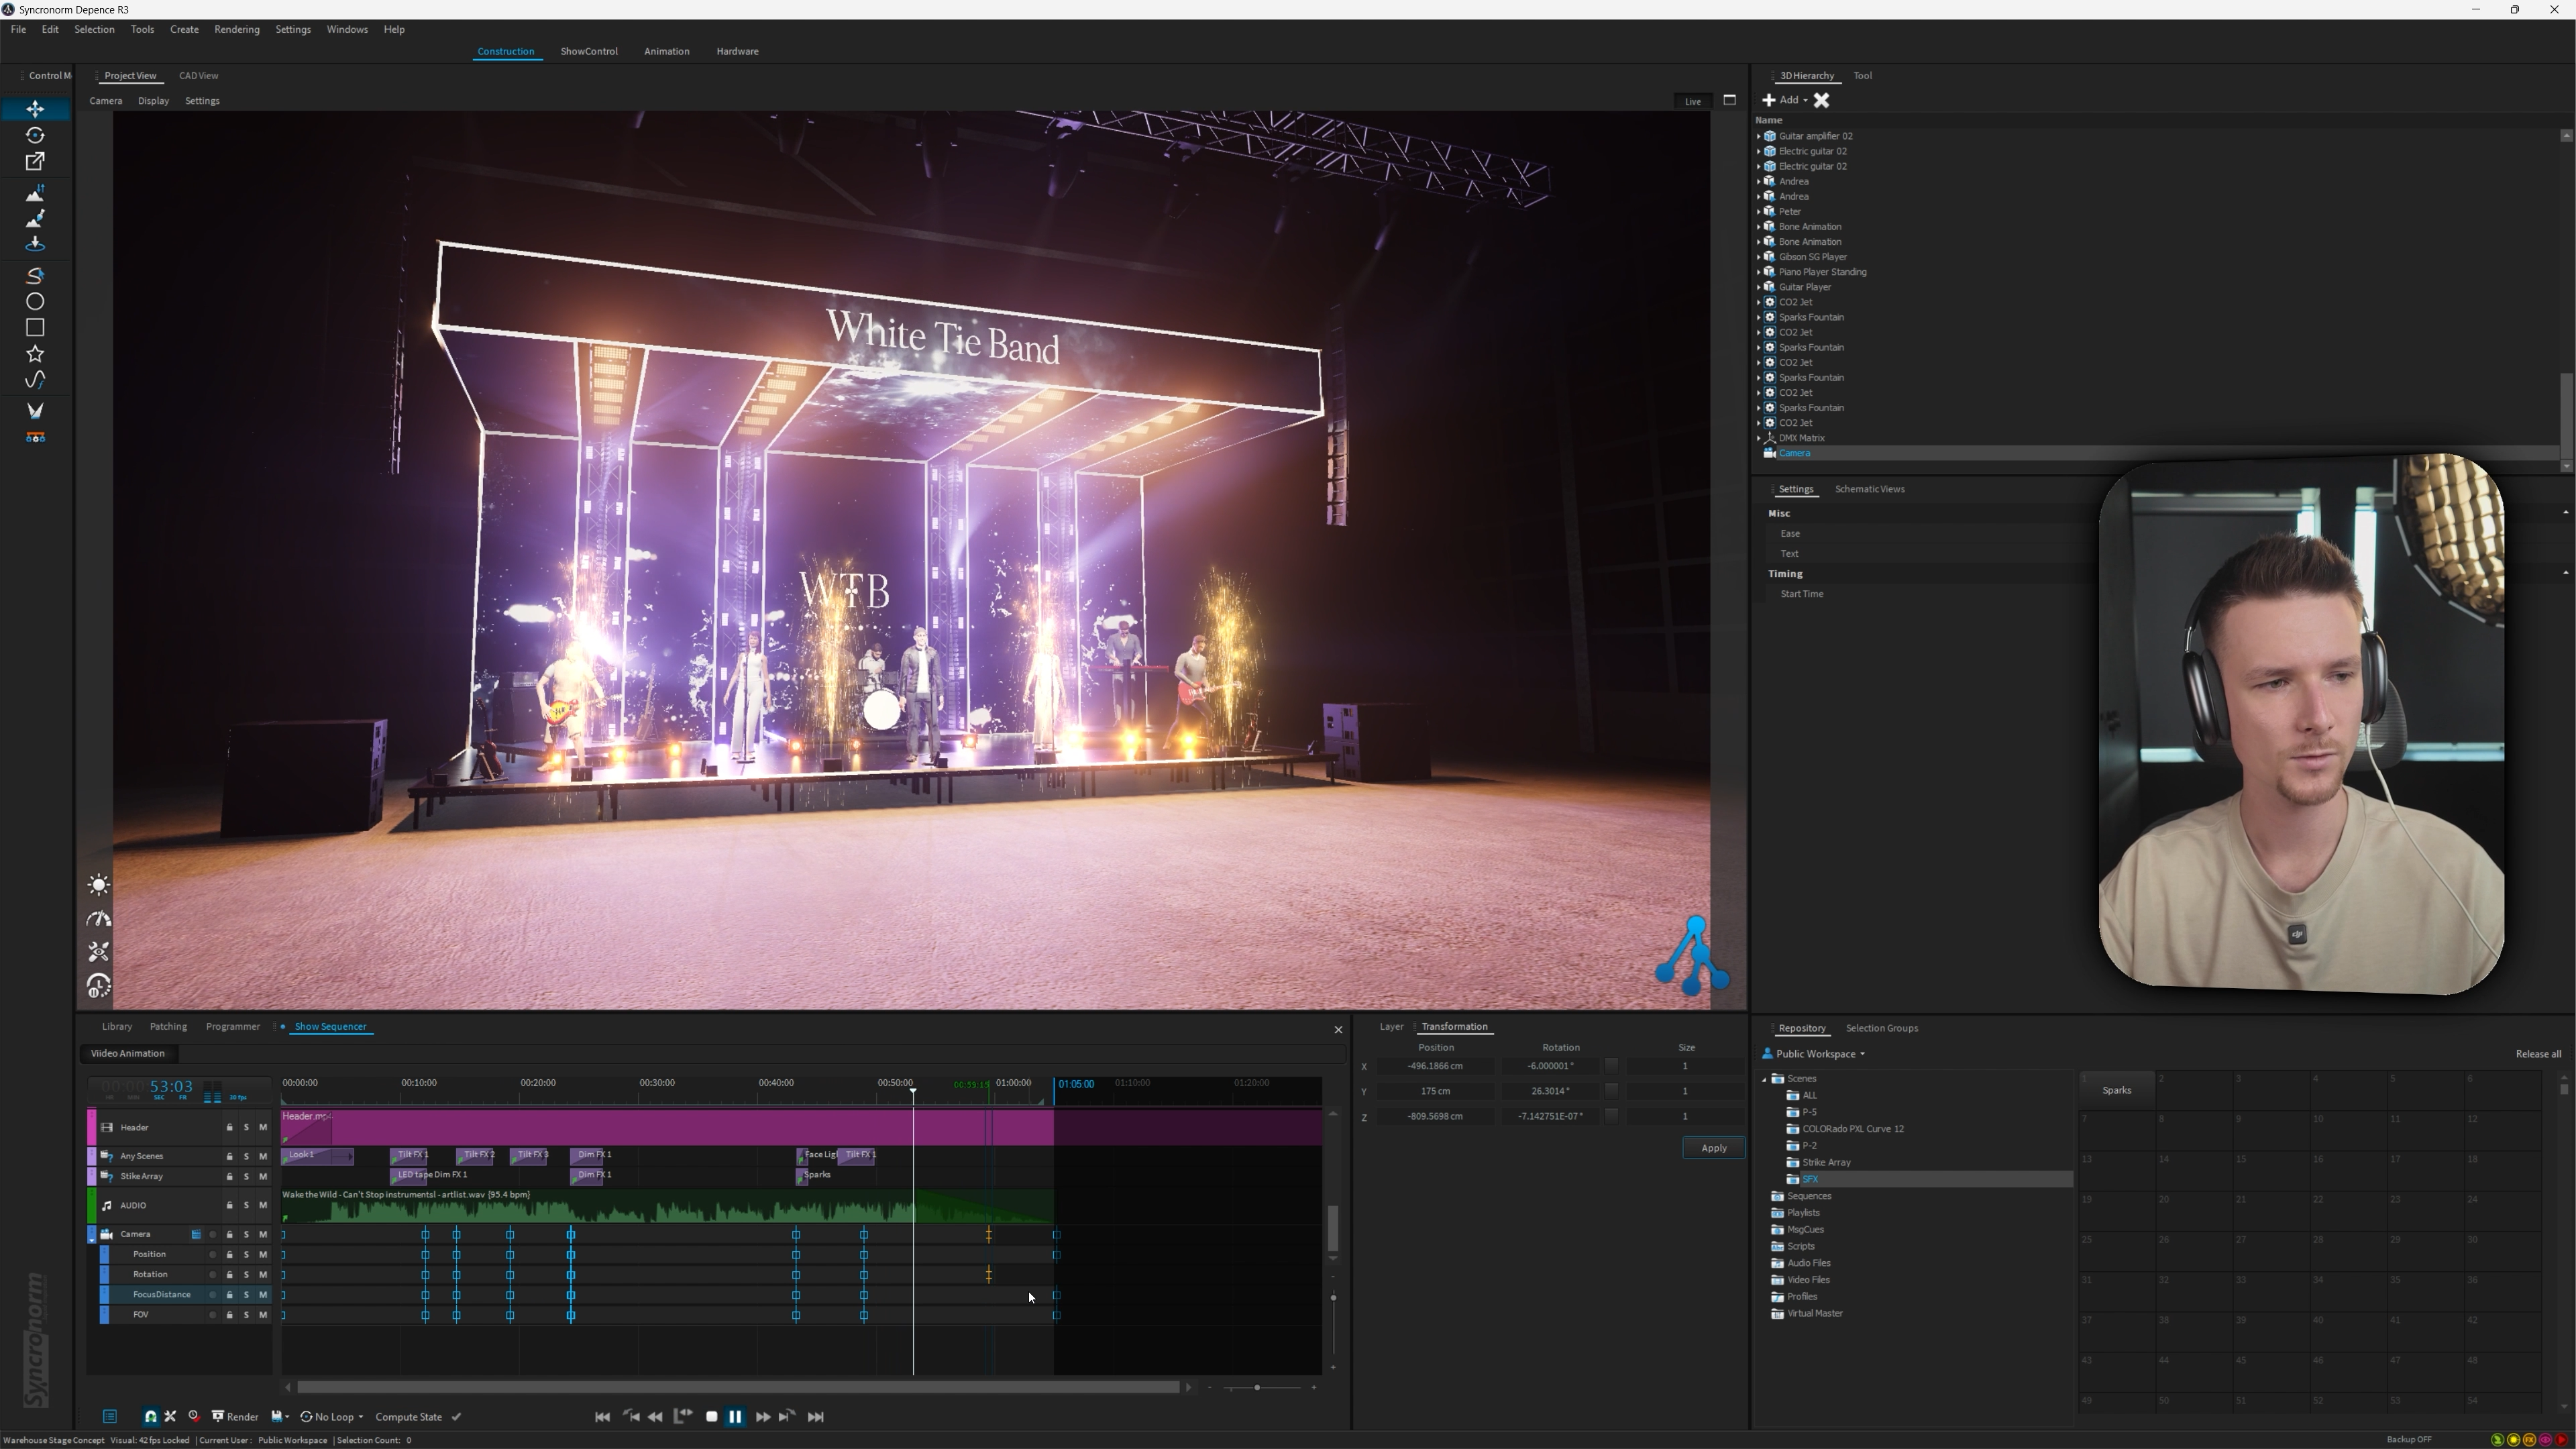Select the rotate tool in left toolbar
Image resolution: width=2576 pixels, height=1449 pixels.
click(x=35, y=135)
